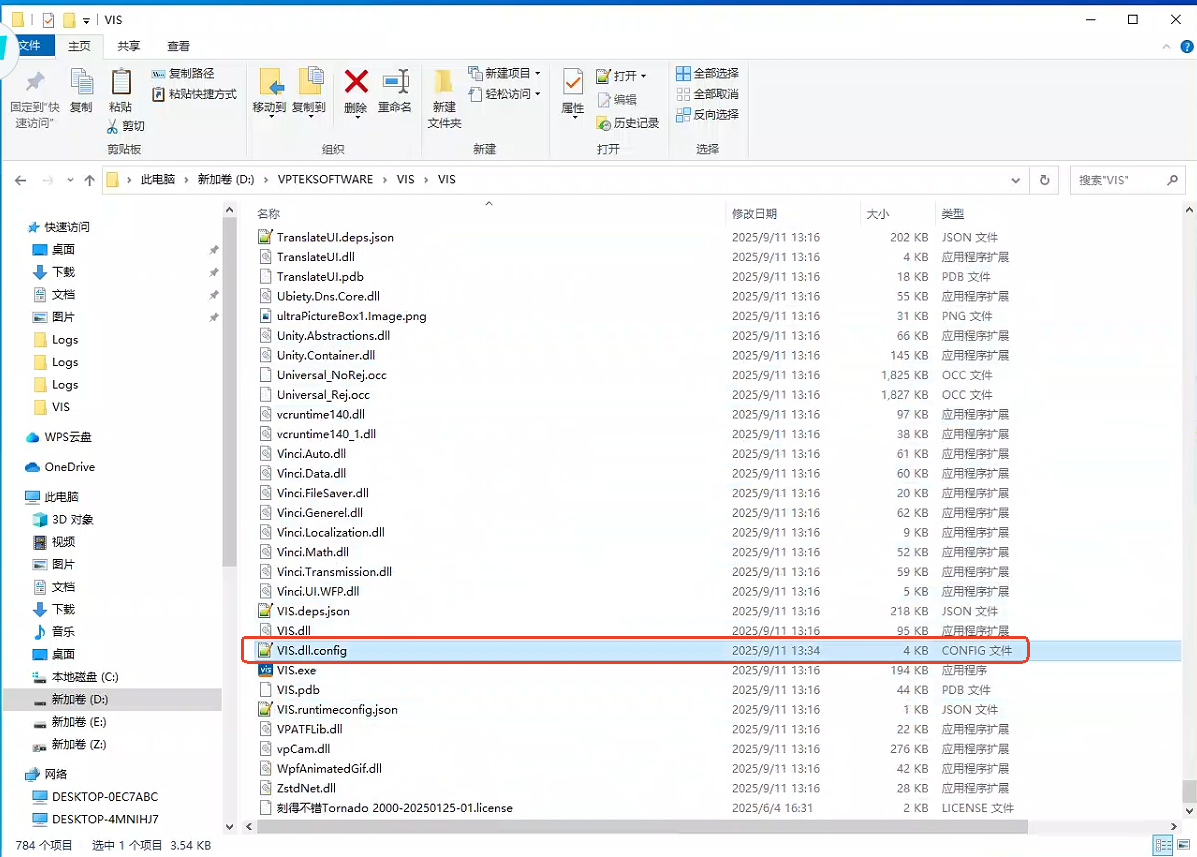
Task: Click the refresh icon beside address bar
Action: pos(1045,180)
